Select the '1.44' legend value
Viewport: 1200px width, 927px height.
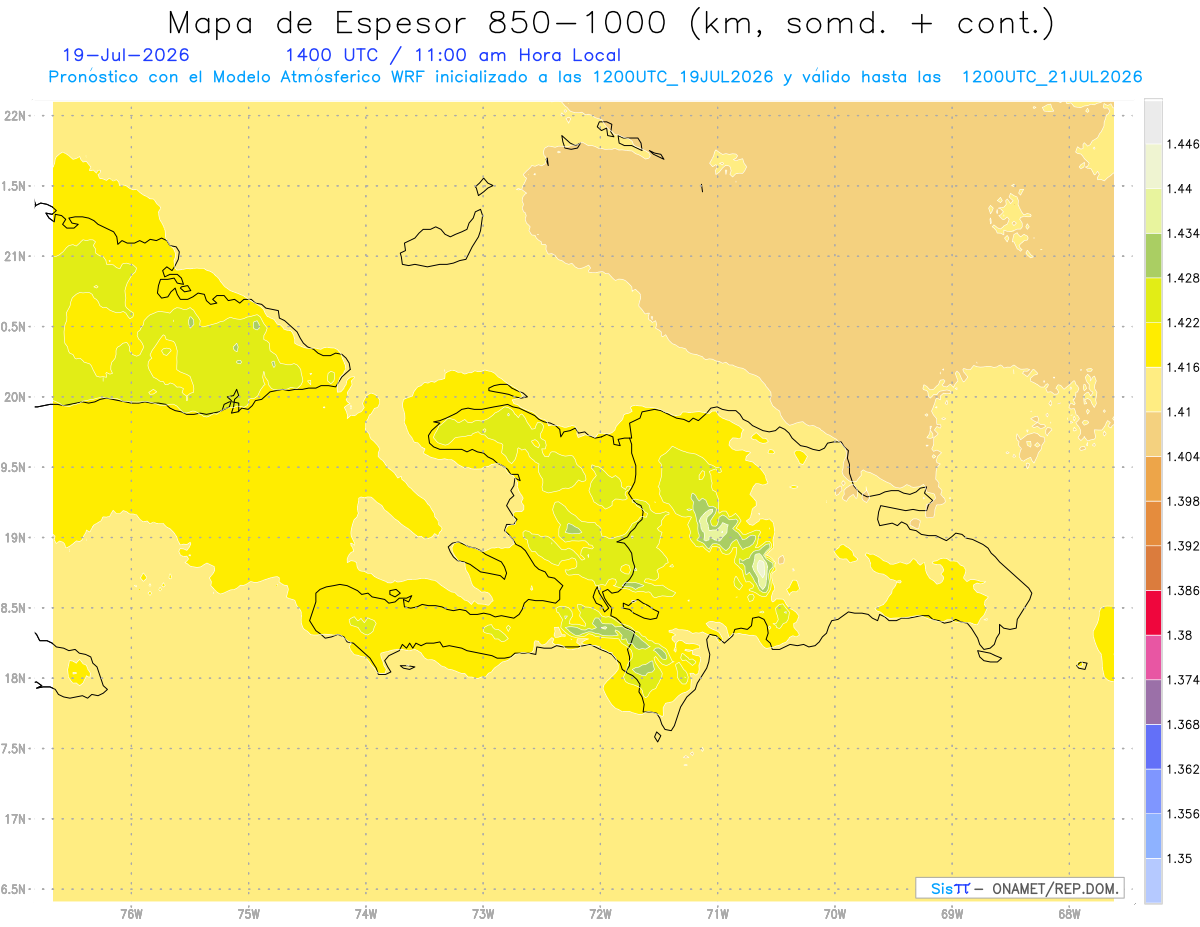pos(1180,188)
